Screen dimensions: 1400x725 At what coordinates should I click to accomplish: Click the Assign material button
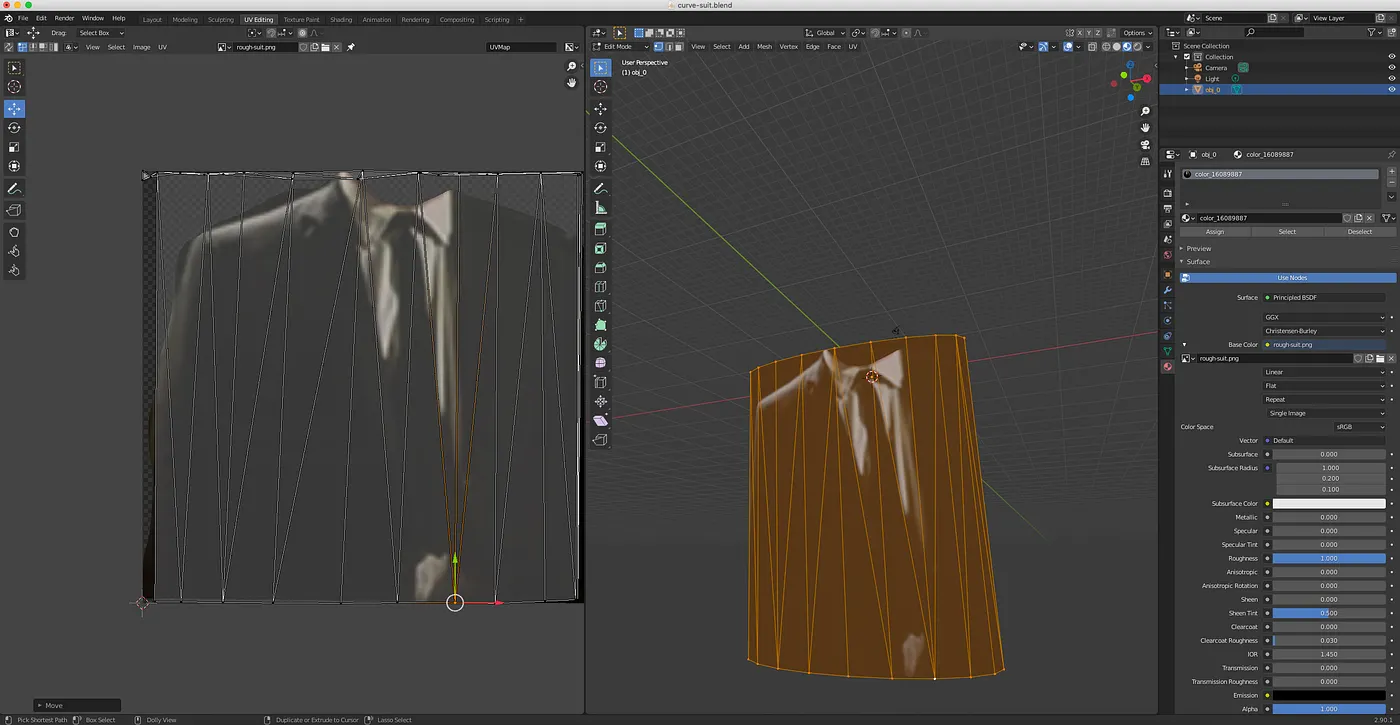(x=1214, y=232)
